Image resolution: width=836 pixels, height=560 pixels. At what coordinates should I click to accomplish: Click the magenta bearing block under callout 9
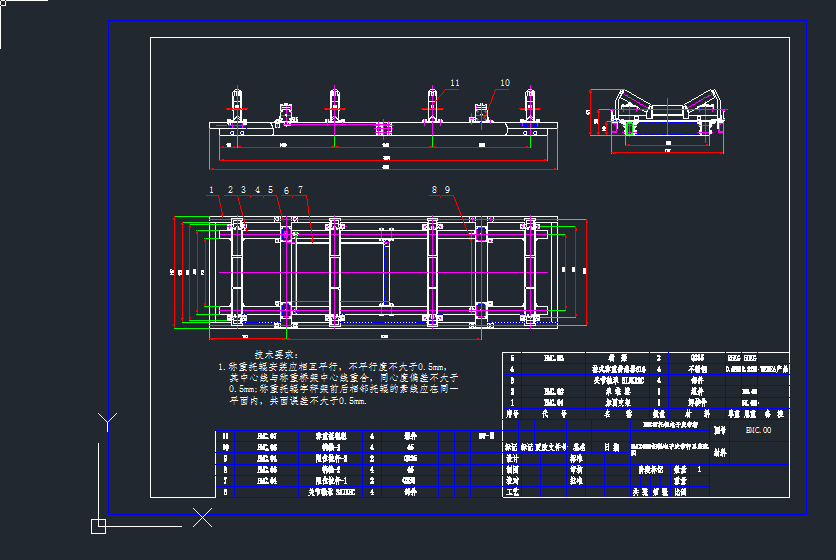pyautogui.click(x=481, y=235)
